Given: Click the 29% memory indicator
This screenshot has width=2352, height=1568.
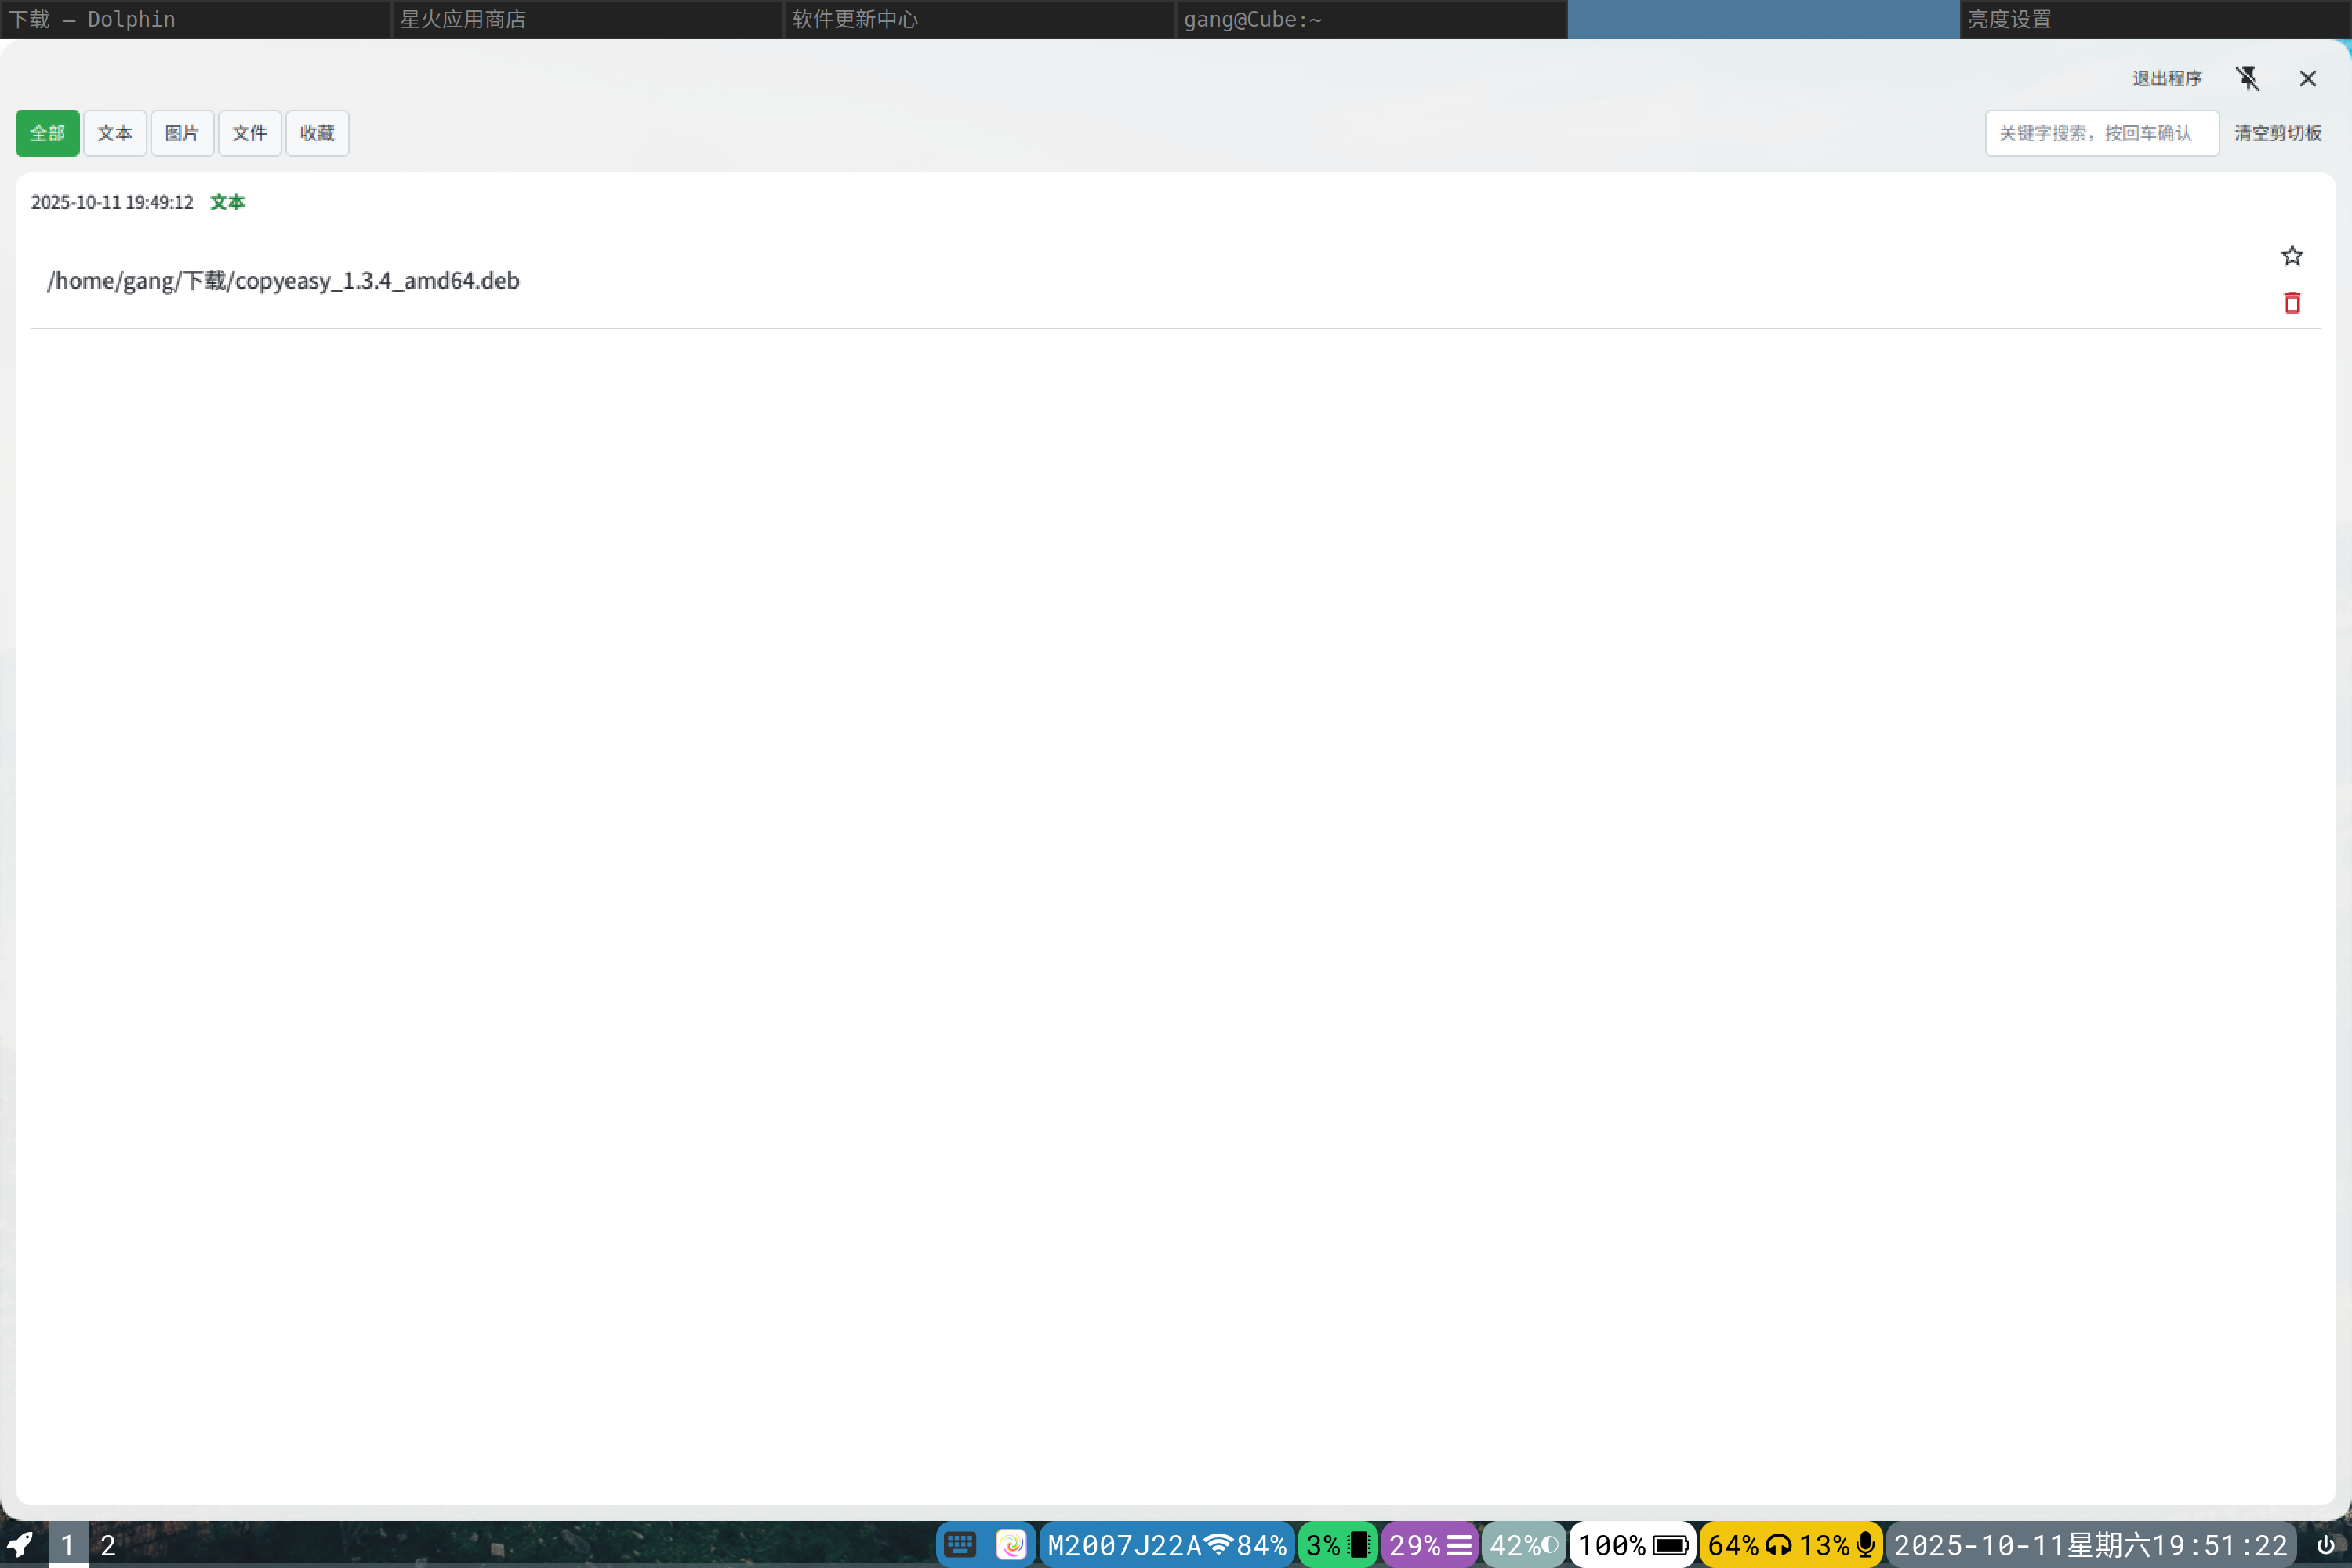Looking at the screenshot, I should point(1430,1545).
